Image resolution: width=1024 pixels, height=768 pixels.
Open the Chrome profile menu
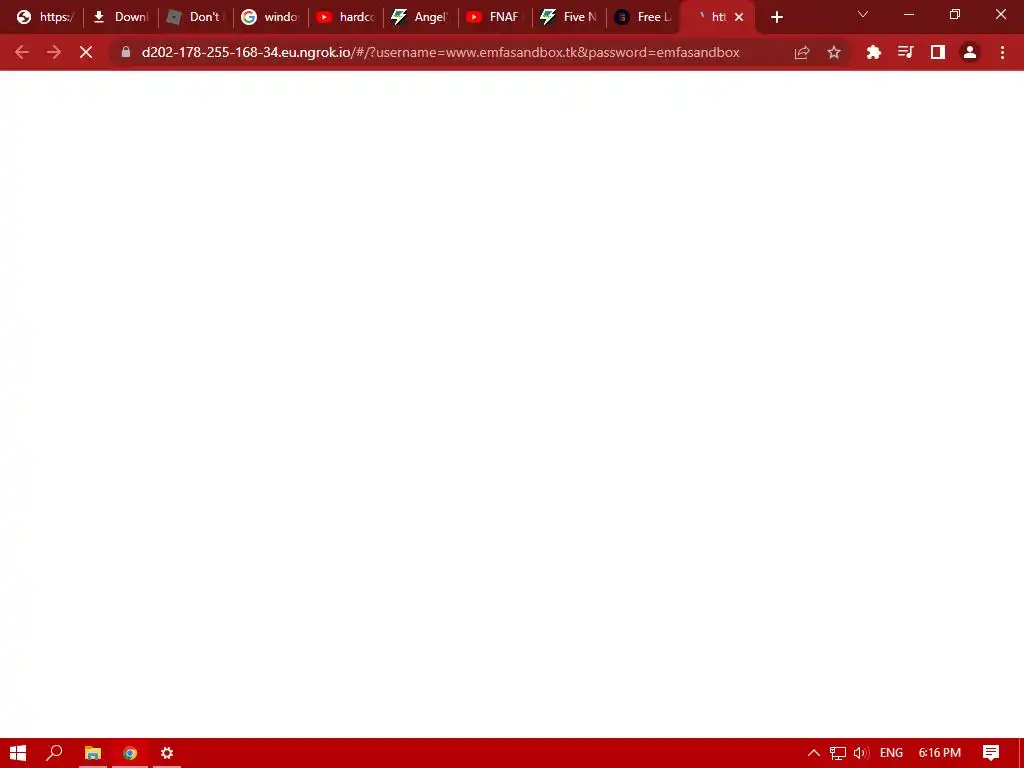[x=970, y=52]
